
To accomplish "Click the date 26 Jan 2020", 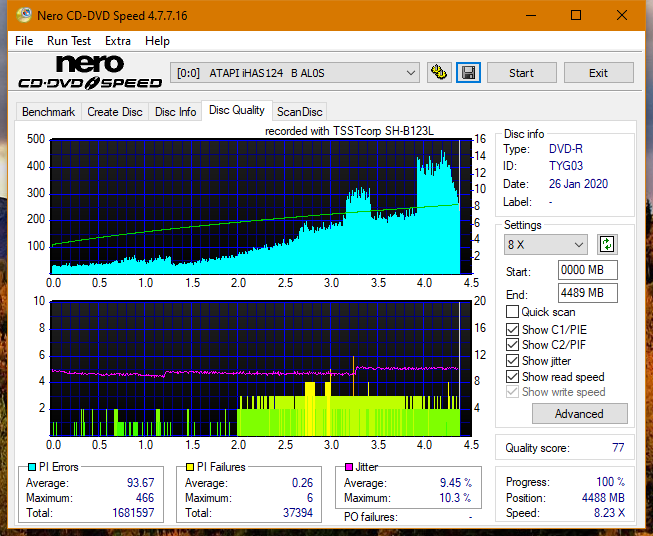I will click(x=578, y=184).
